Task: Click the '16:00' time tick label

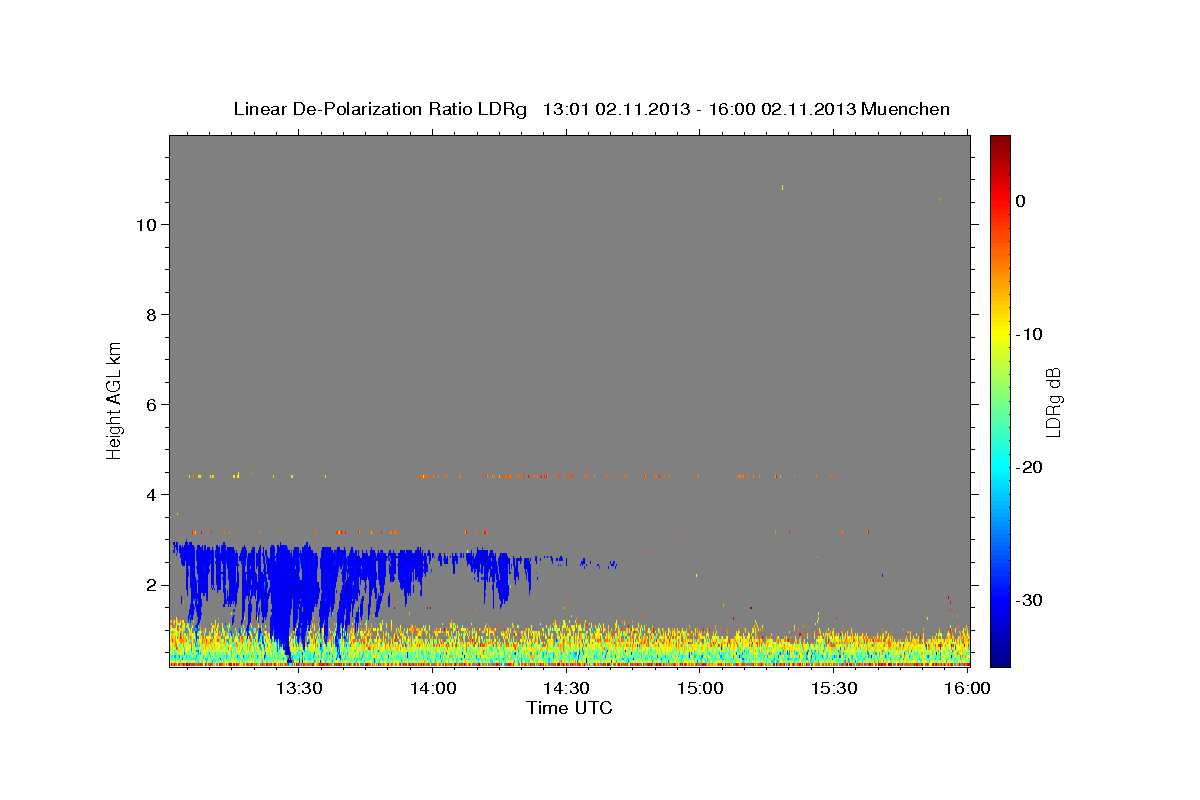Action: coord(969,688)
